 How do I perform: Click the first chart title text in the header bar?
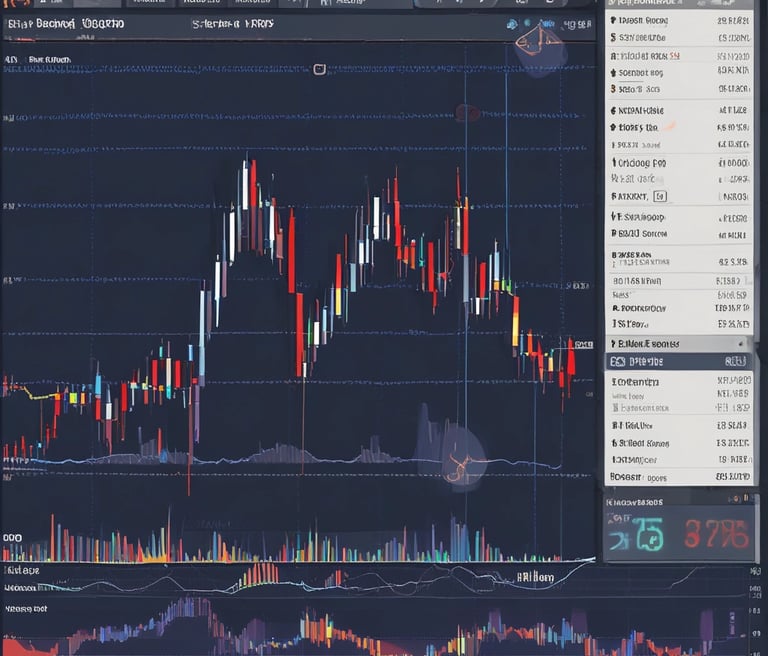click(66, 24)
